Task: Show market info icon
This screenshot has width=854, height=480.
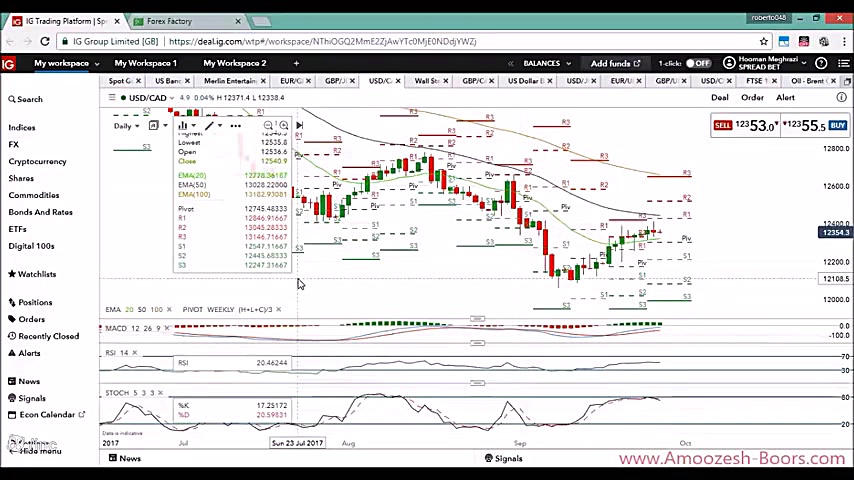Action: pyautogui.click(x=841, y=98)
